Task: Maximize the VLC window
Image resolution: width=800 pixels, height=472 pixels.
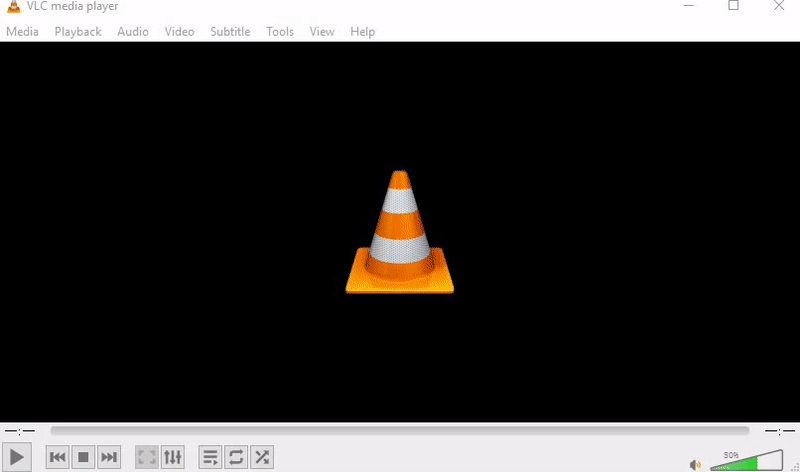Action: pos(733,6)
